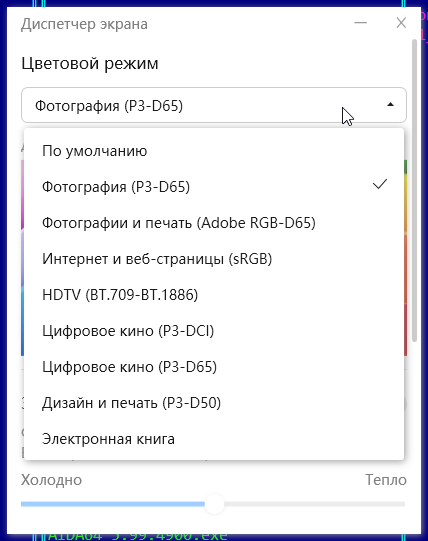Choose Цифровое кино (P3-DCI) option
Viewport: 428px width, 541px height.
tap(214, 331)
